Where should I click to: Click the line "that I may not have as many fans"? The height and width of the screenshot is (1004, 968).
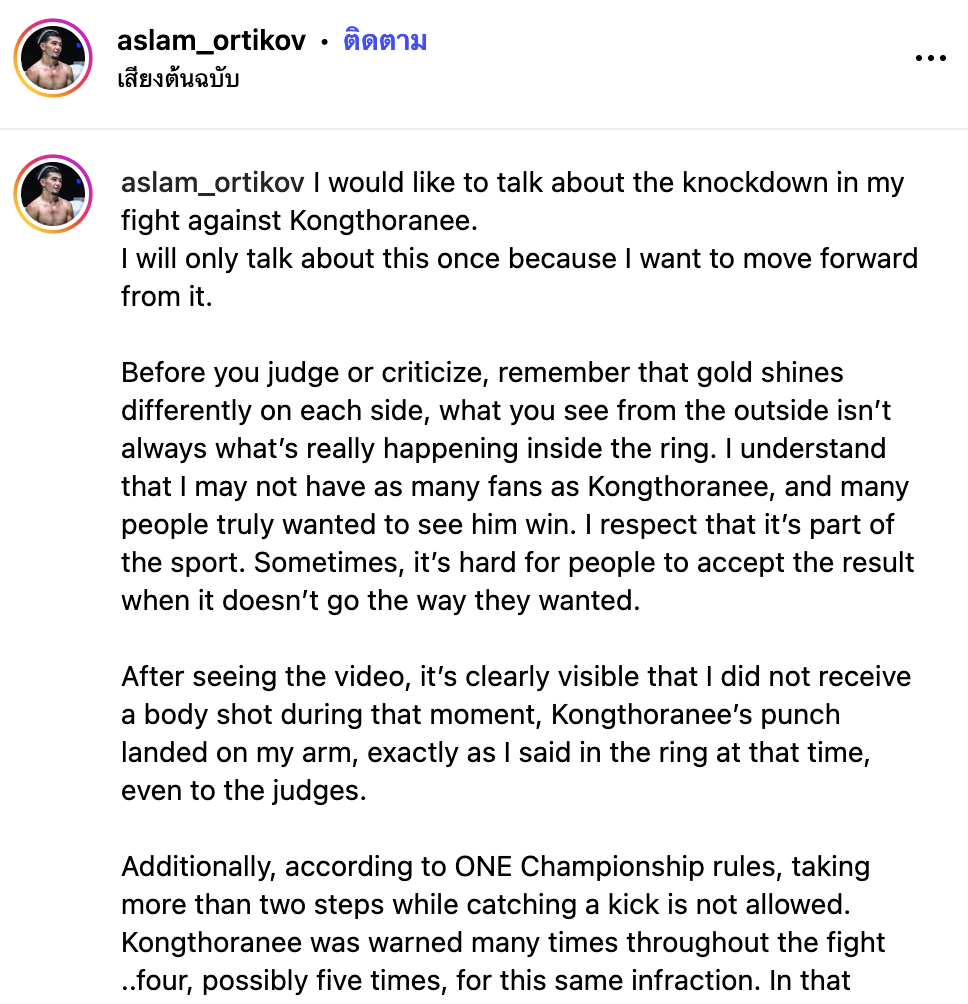(x=515, y=487)
